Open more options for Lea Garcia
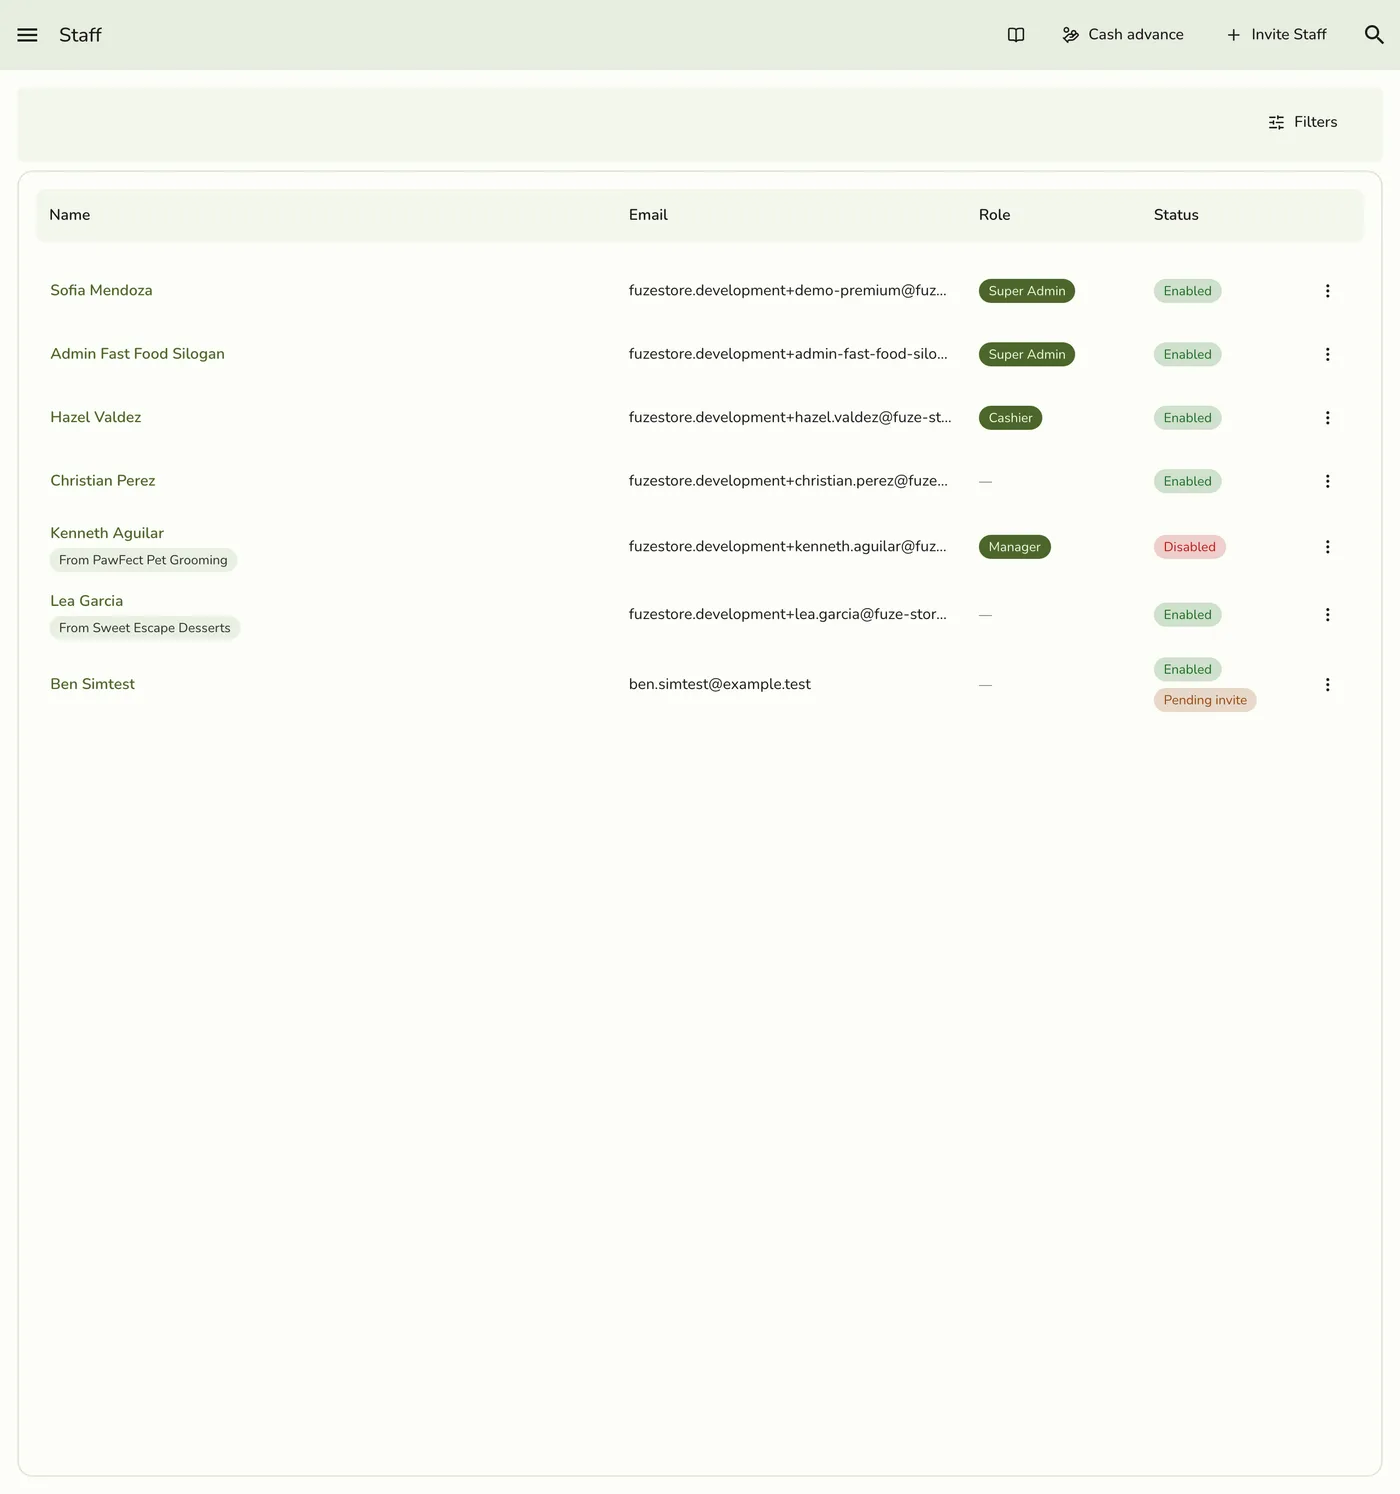This screenshot has height=1494, width=1400. (1328, 615)
